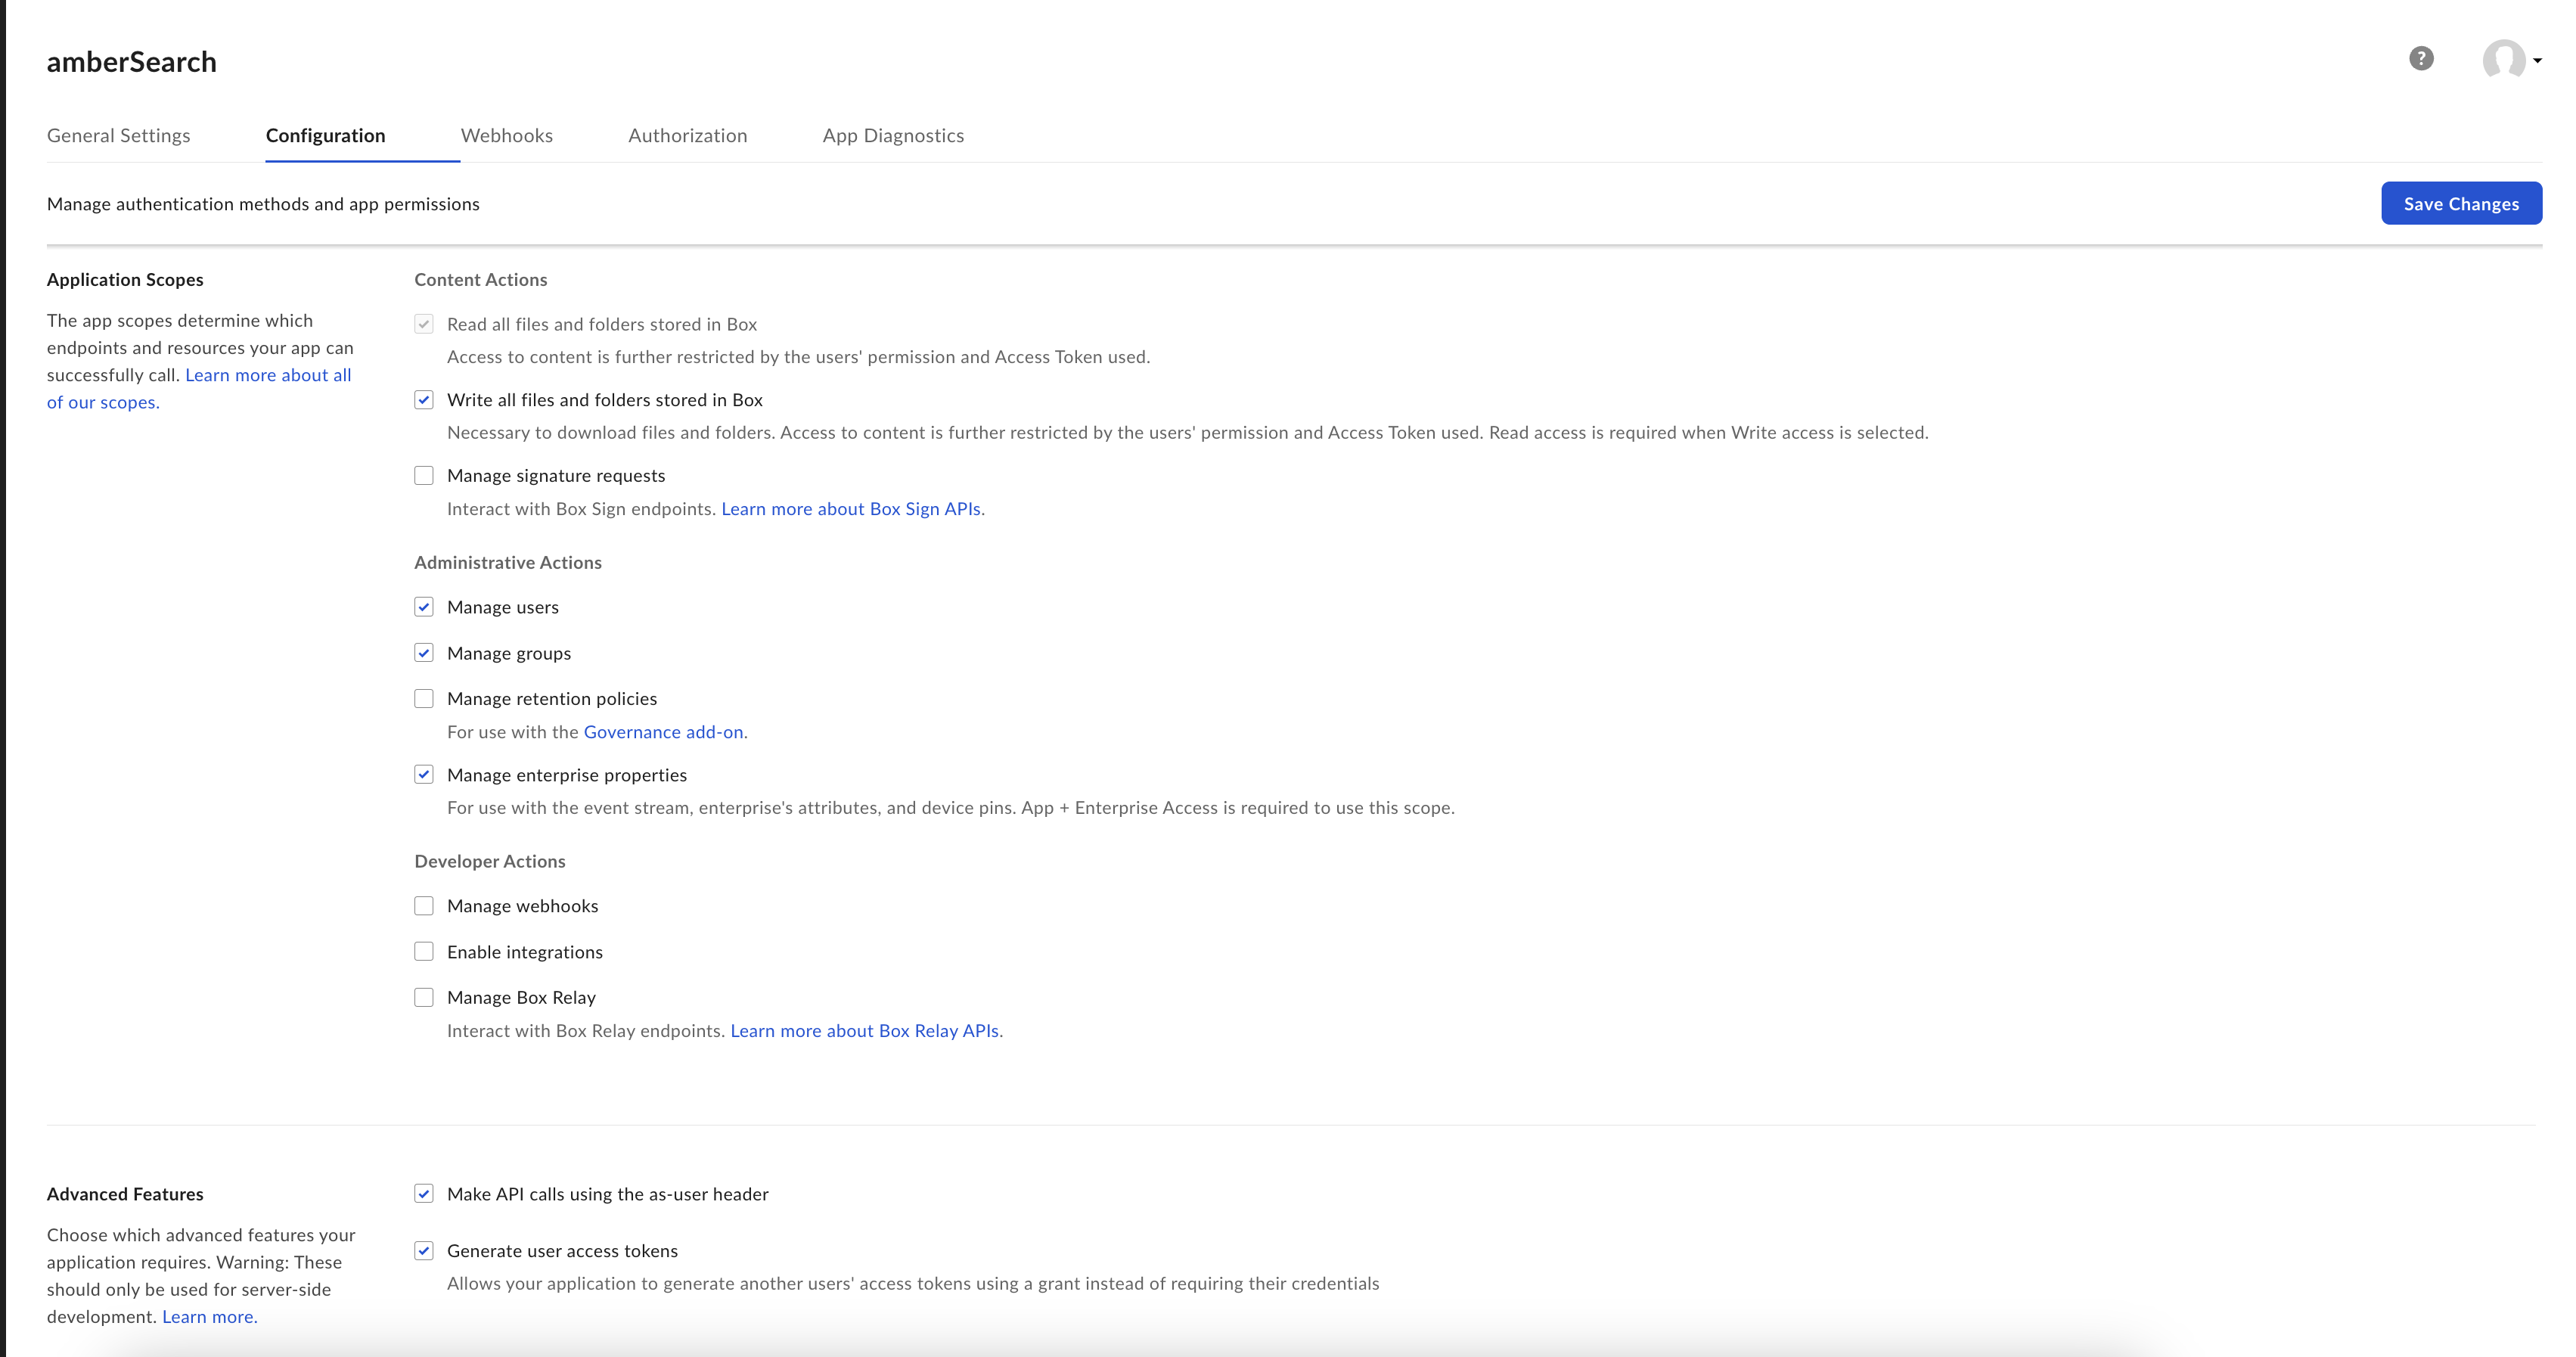This screenshot has width=2576, height=1357.
Task: Go to the Authorization tab
Action: tap(687, 135)
